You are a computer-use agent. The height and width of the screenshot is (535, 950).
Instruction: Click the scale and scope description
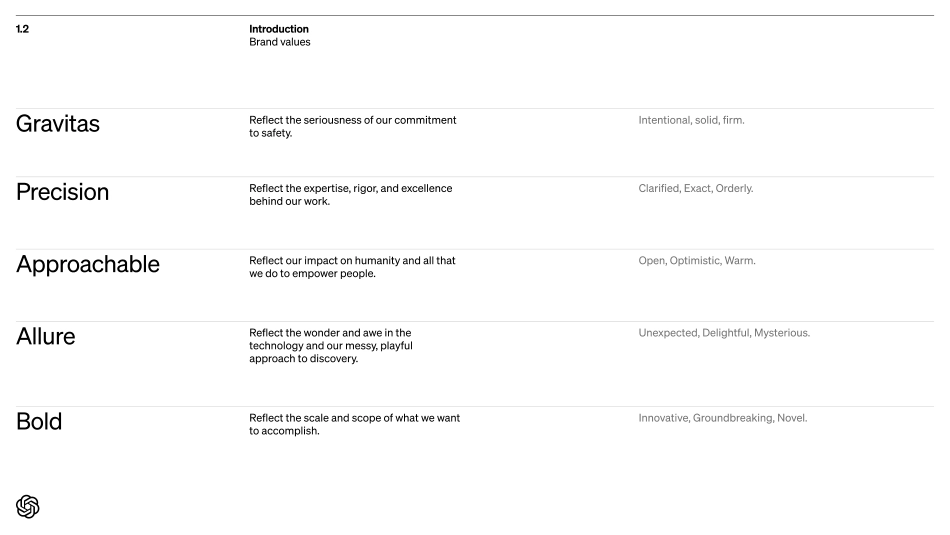[354, 424]
